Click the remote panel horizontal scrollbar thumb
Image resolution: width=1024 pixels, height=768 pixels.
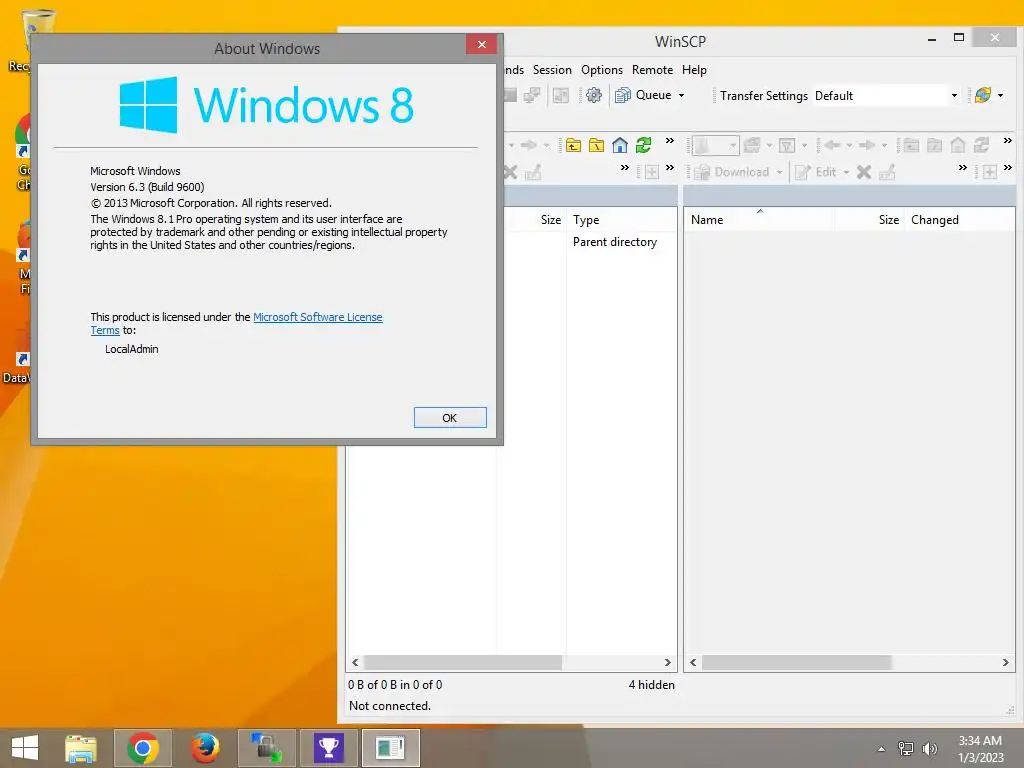point(796,662)
